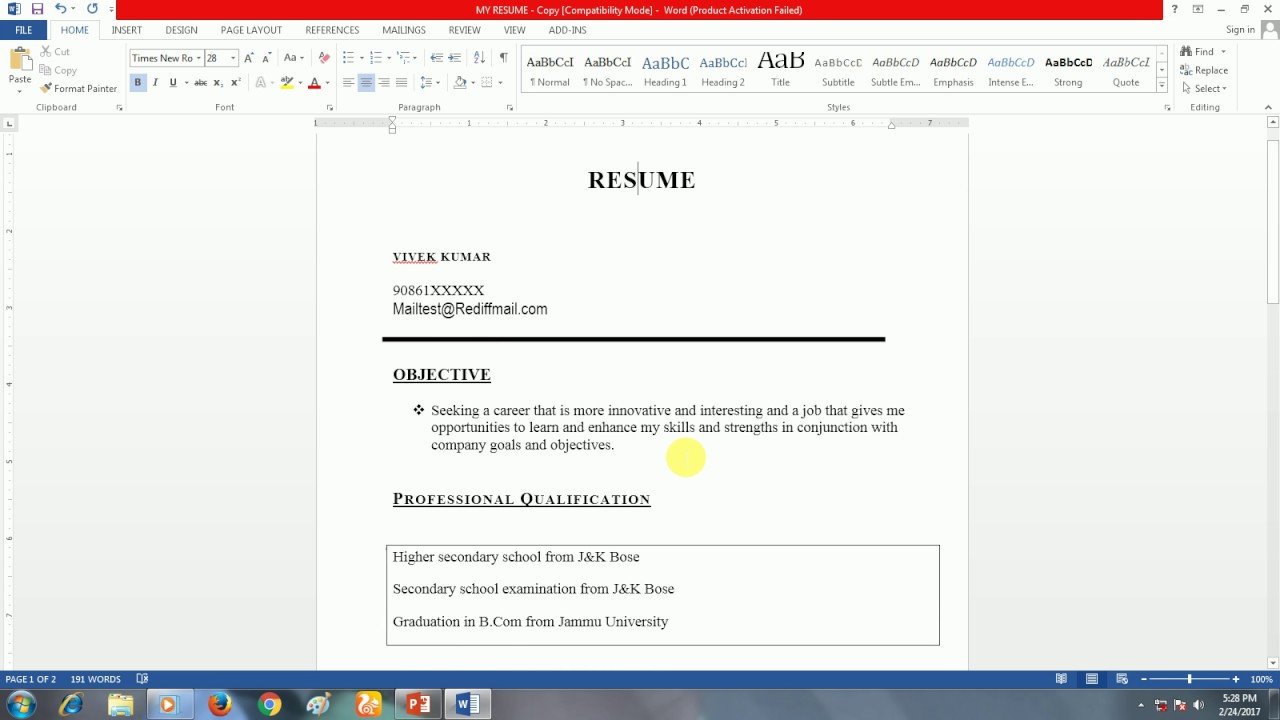1280x720 pixels.
Task: Switch to Read Mode in status bar
Action: 1062,679
